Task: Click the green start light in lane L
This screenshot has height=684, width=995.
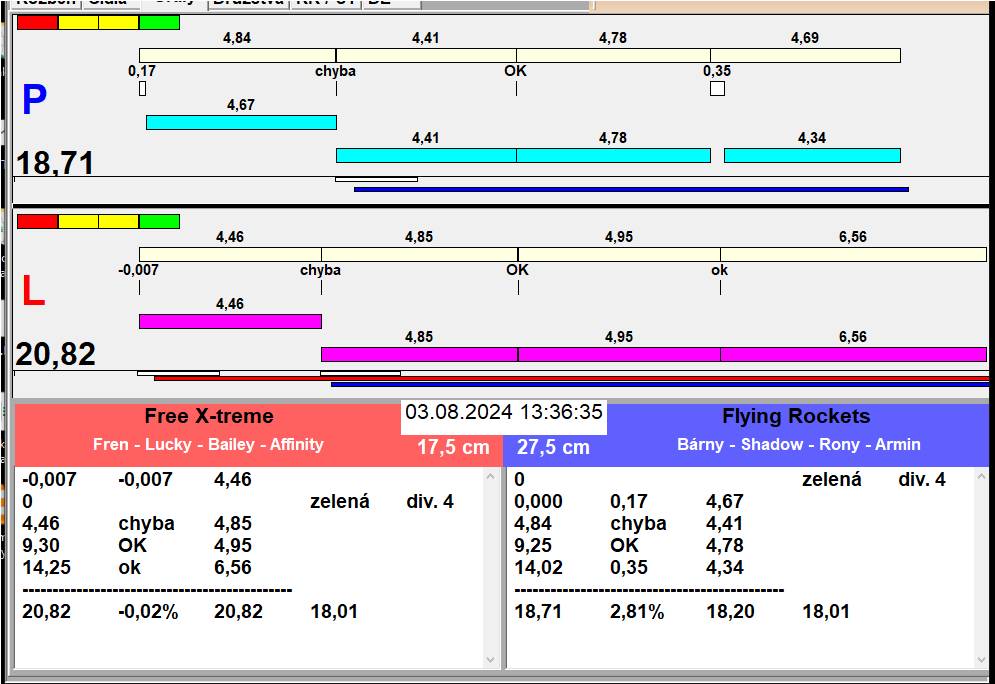Action: click(x=159, y=221)
